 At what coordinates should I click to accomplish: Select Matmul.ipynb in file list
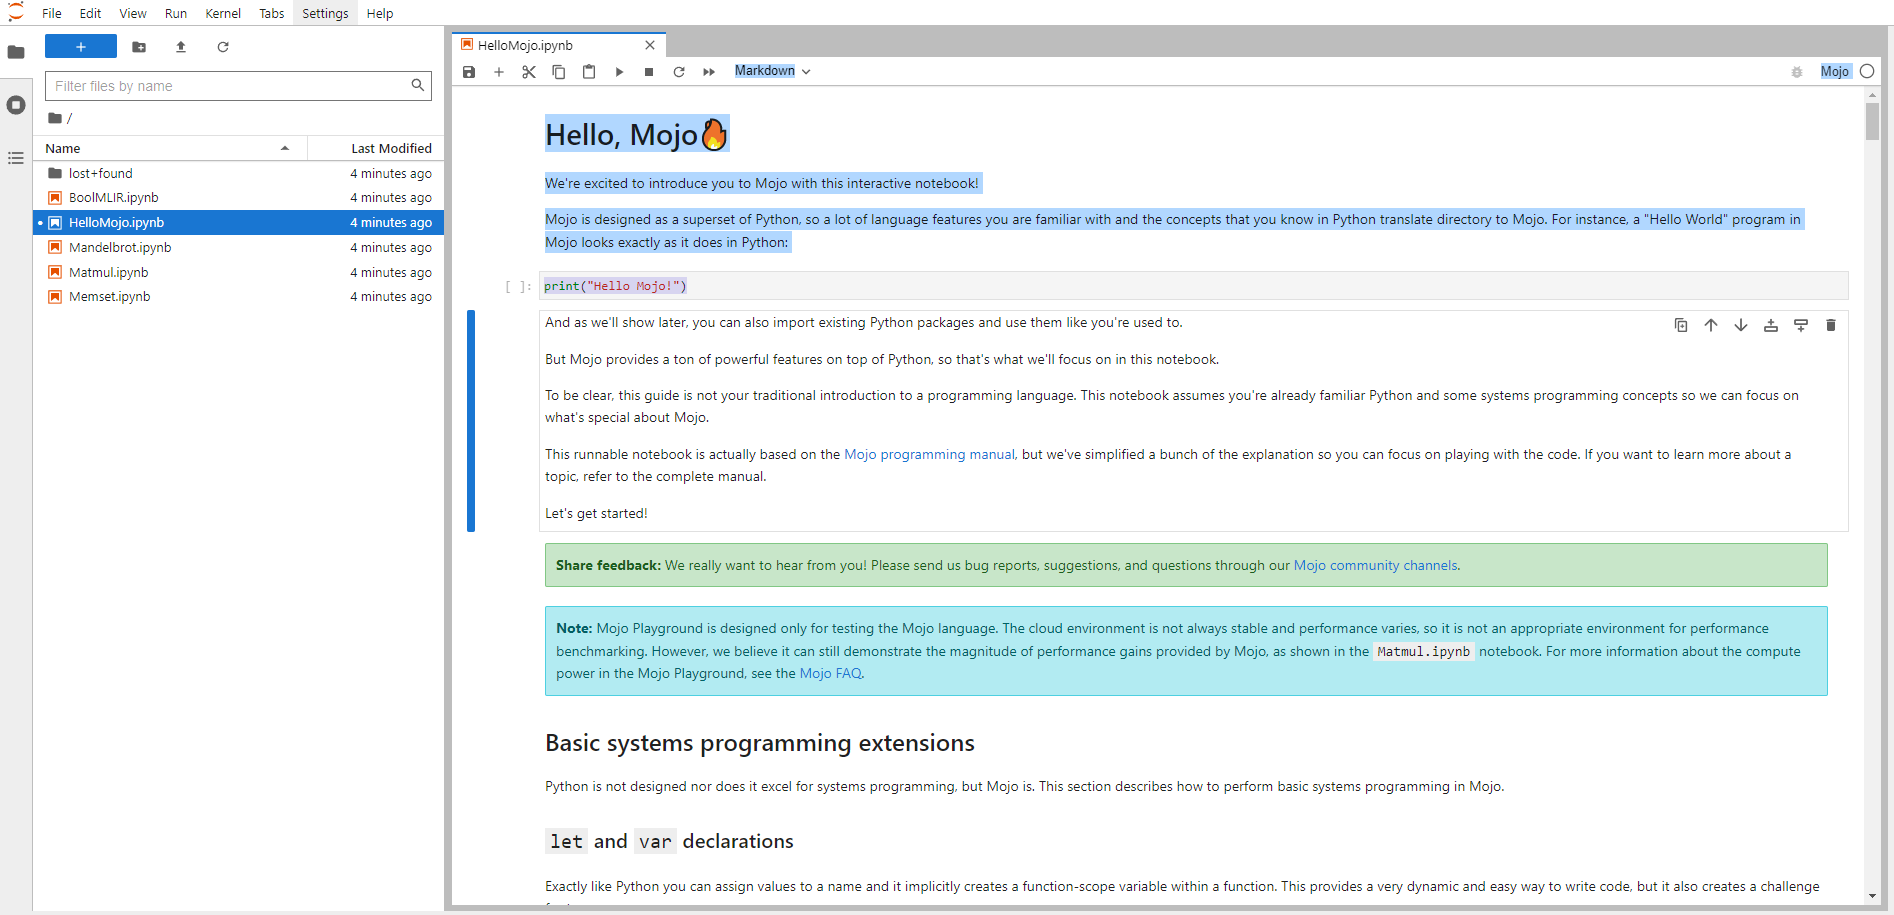[239, 272]
